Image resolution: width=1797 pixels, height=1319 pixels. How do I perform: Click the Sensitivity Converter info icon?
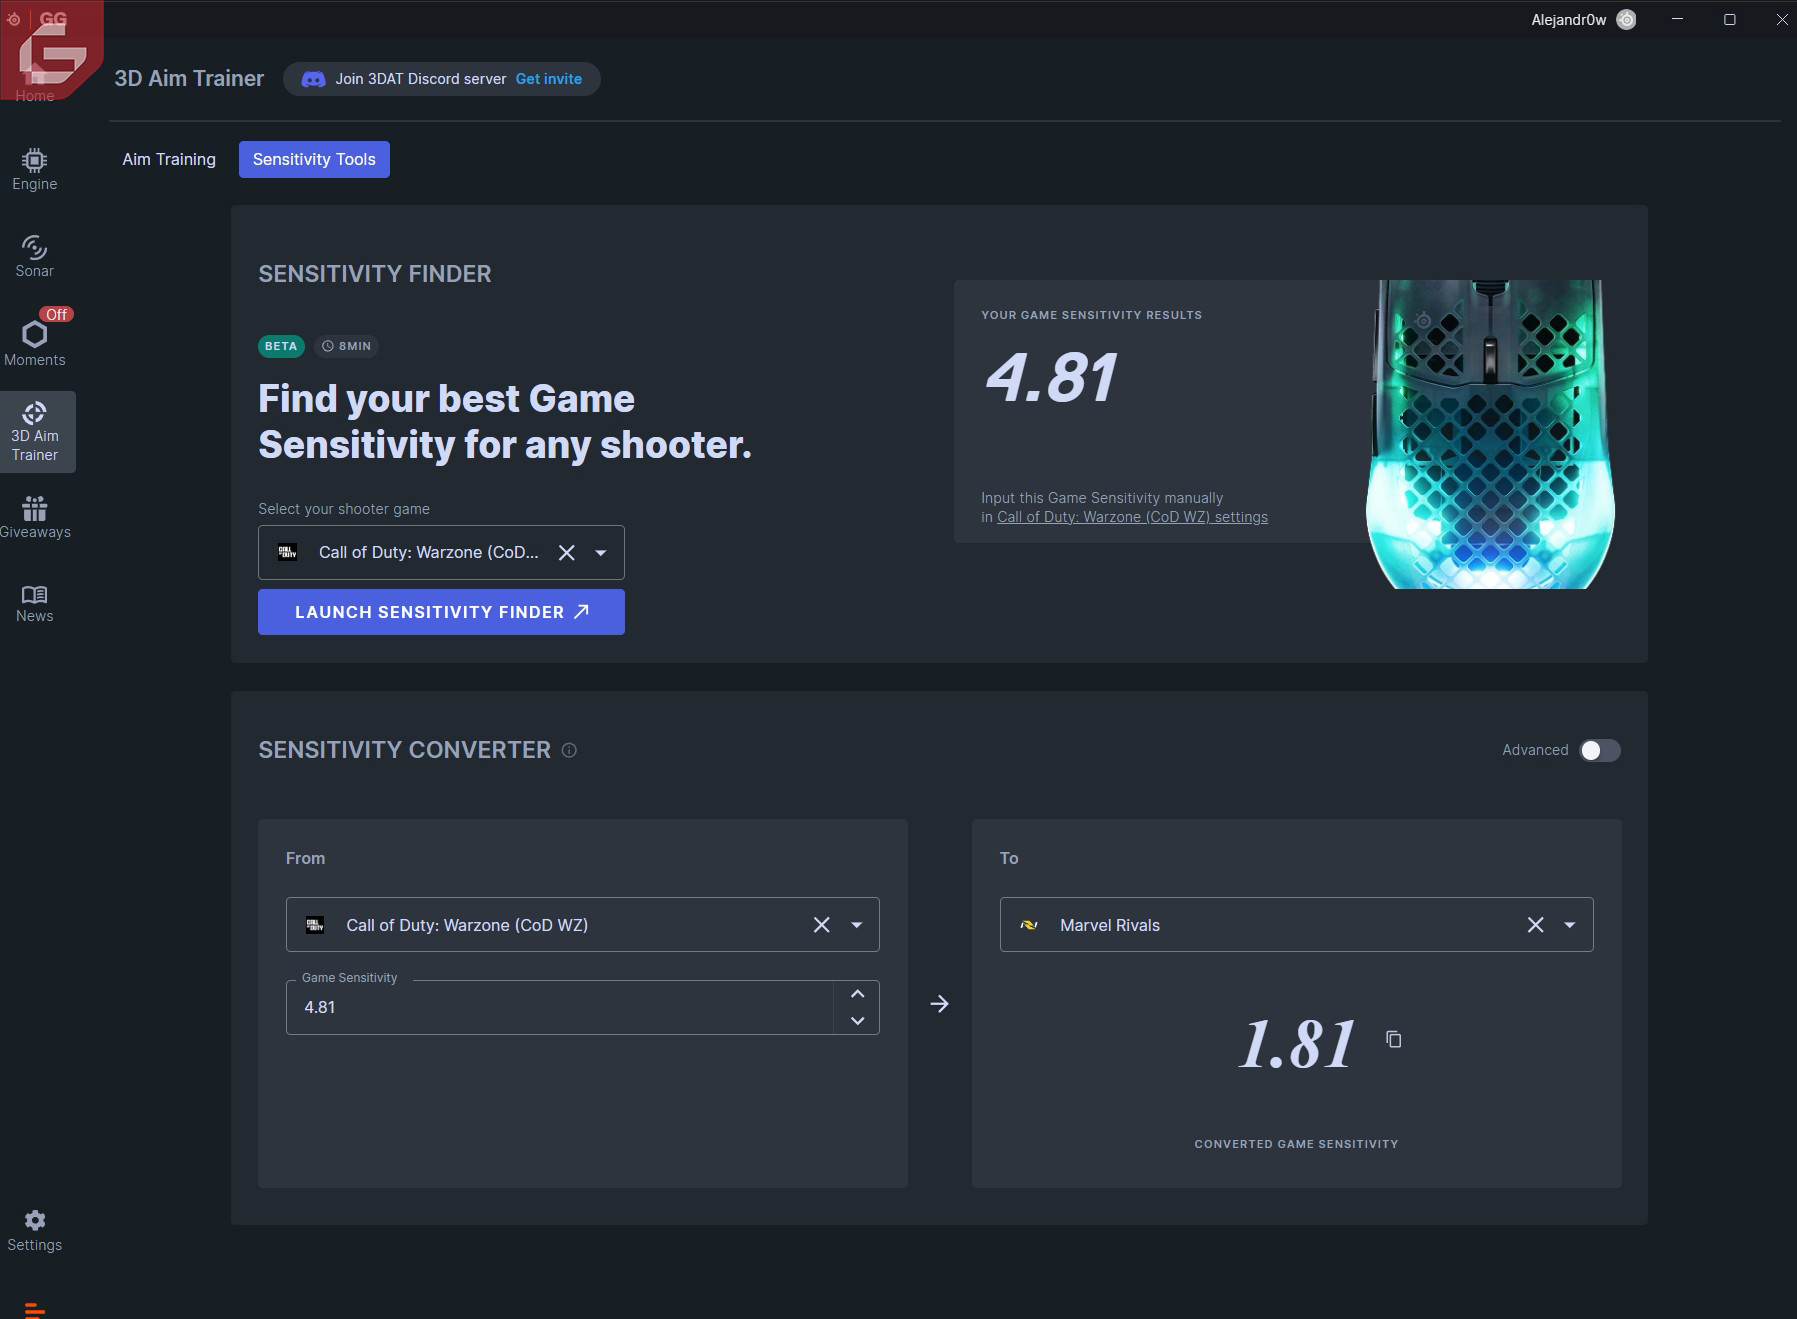click(x=569, y=750)
